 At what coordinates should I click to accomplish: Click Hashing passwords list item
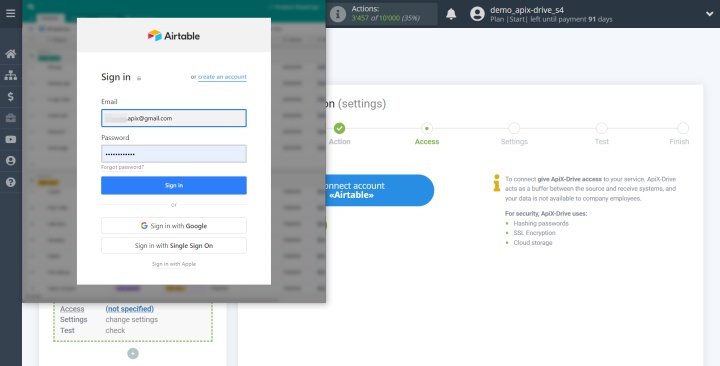click(x=541, y=223)
